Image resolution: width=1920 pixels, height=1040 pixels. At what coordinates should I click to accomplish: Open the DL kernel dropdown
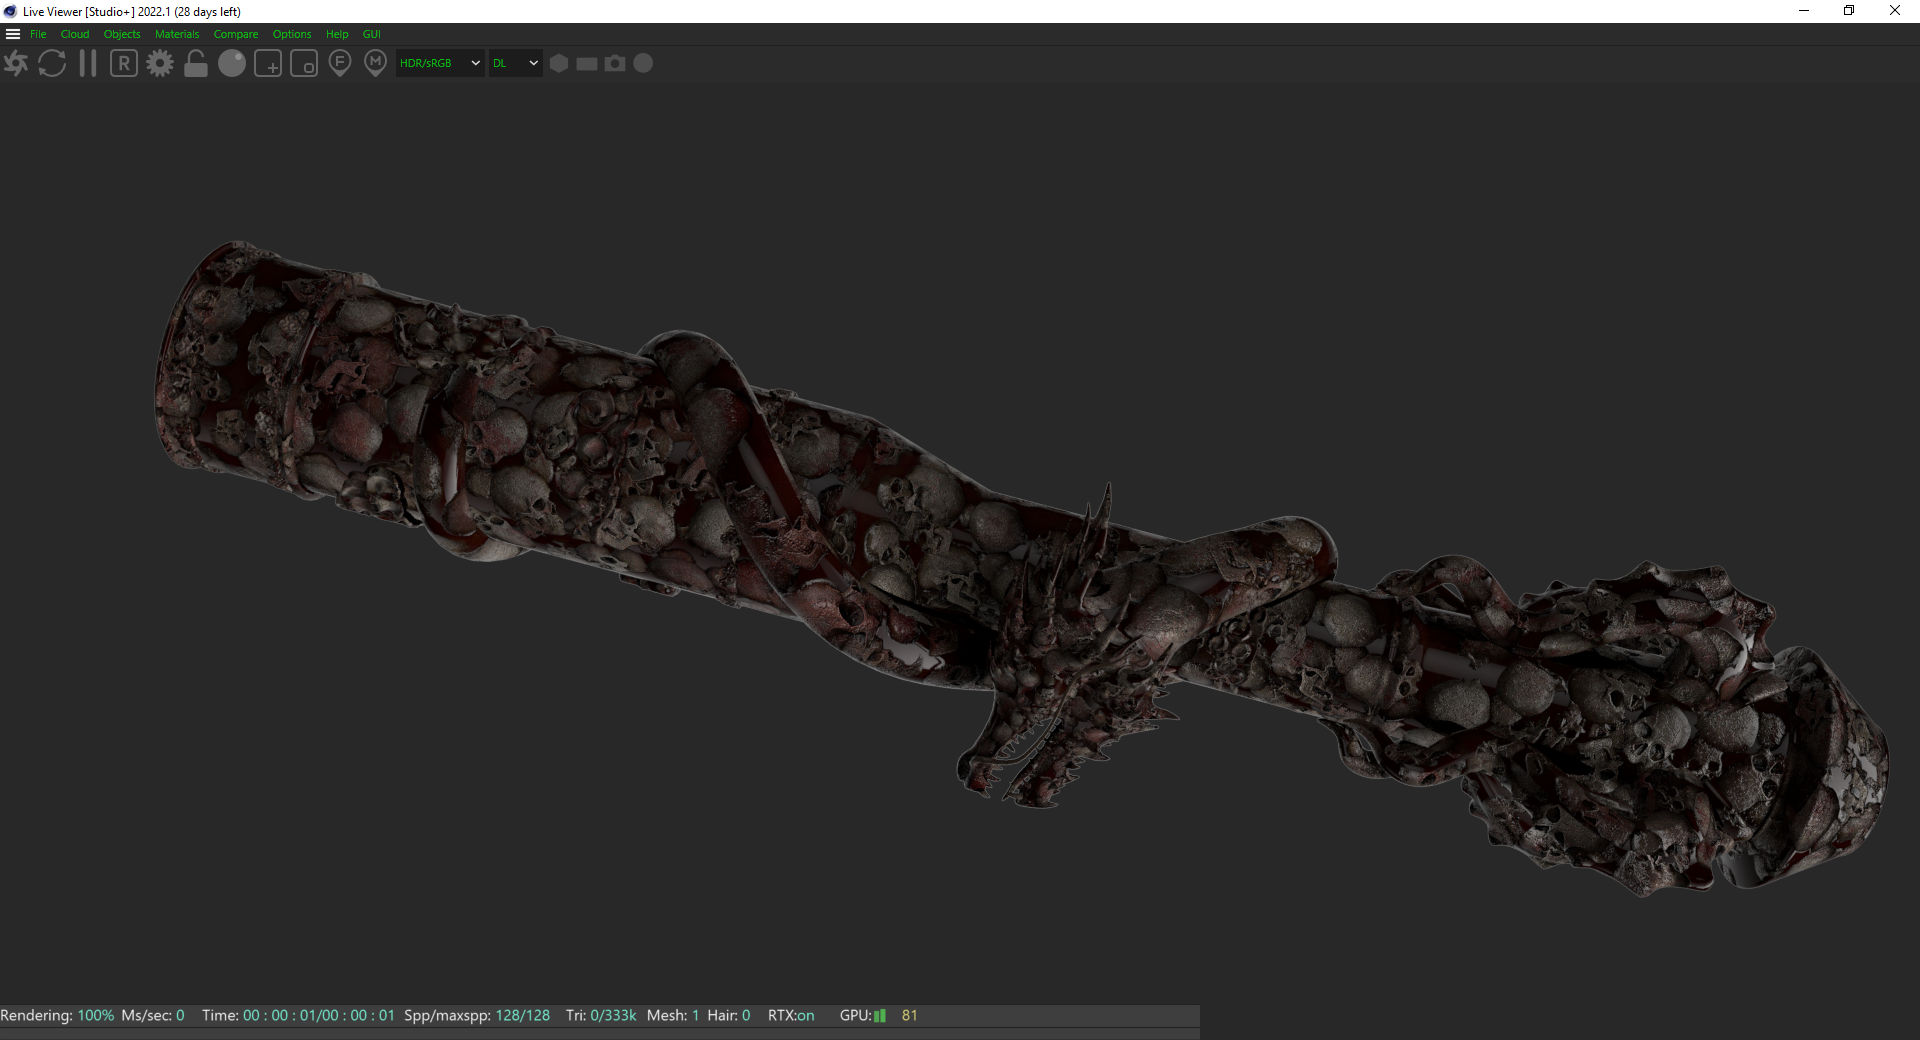pos(515,63)
